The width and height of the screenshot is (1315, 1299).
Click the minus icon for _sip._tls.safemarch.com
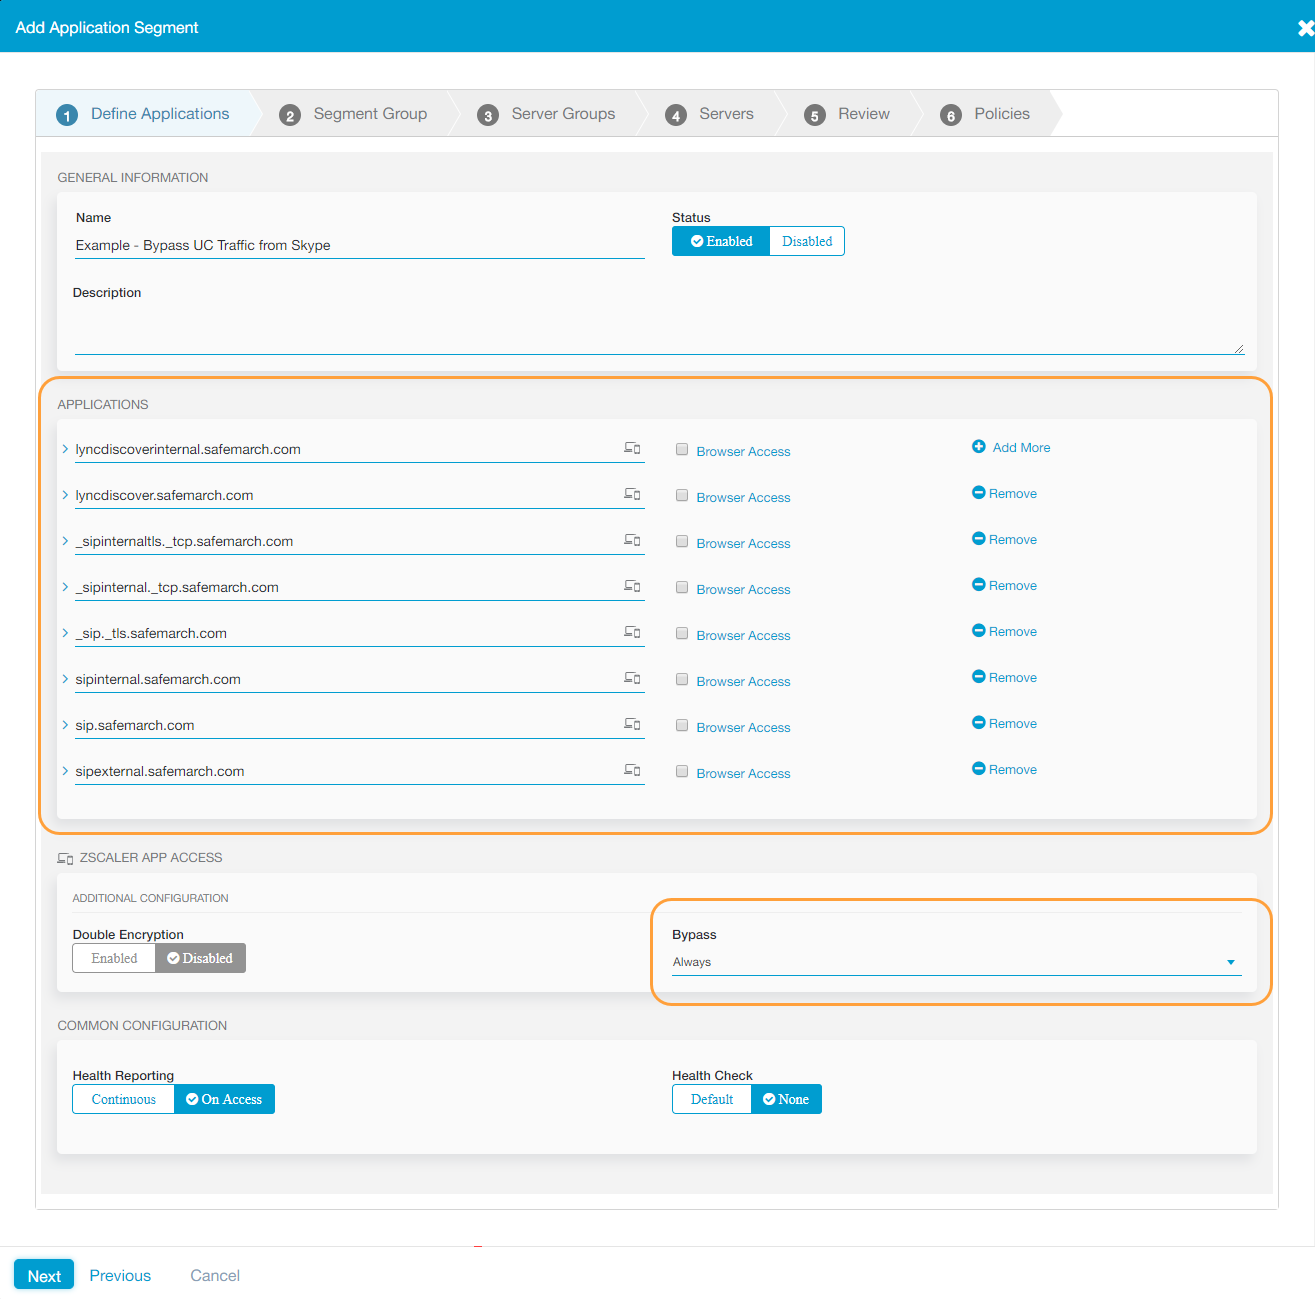click(978, 631)
